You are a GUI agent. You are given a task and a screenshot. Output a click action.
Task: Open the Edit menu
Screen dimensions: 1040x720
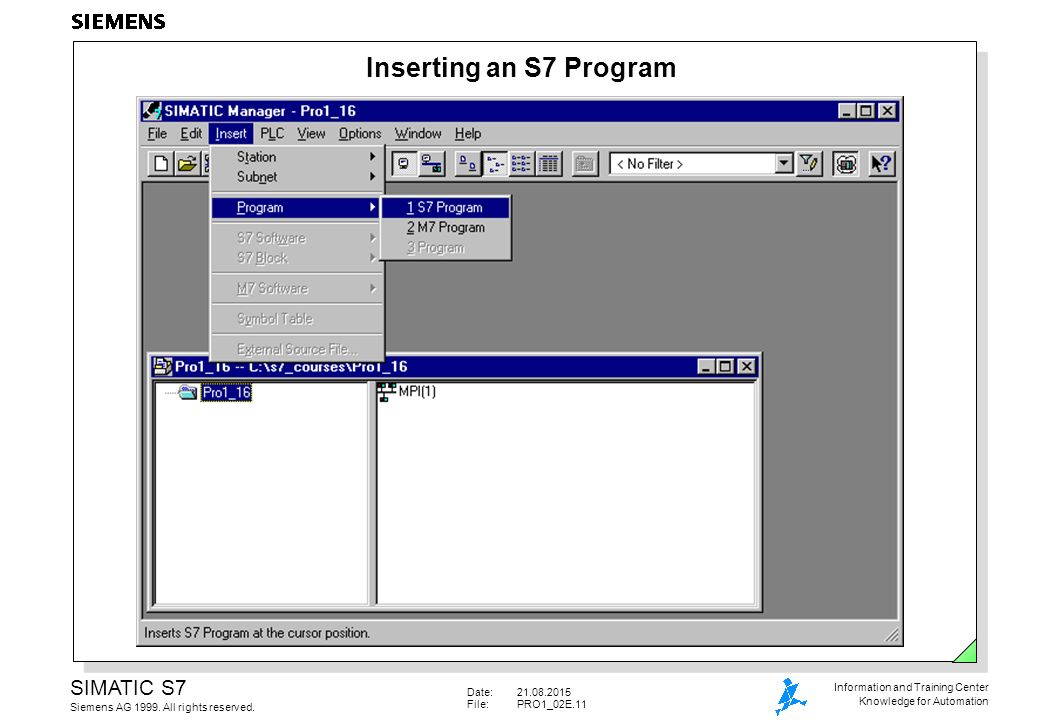[191, 133]
